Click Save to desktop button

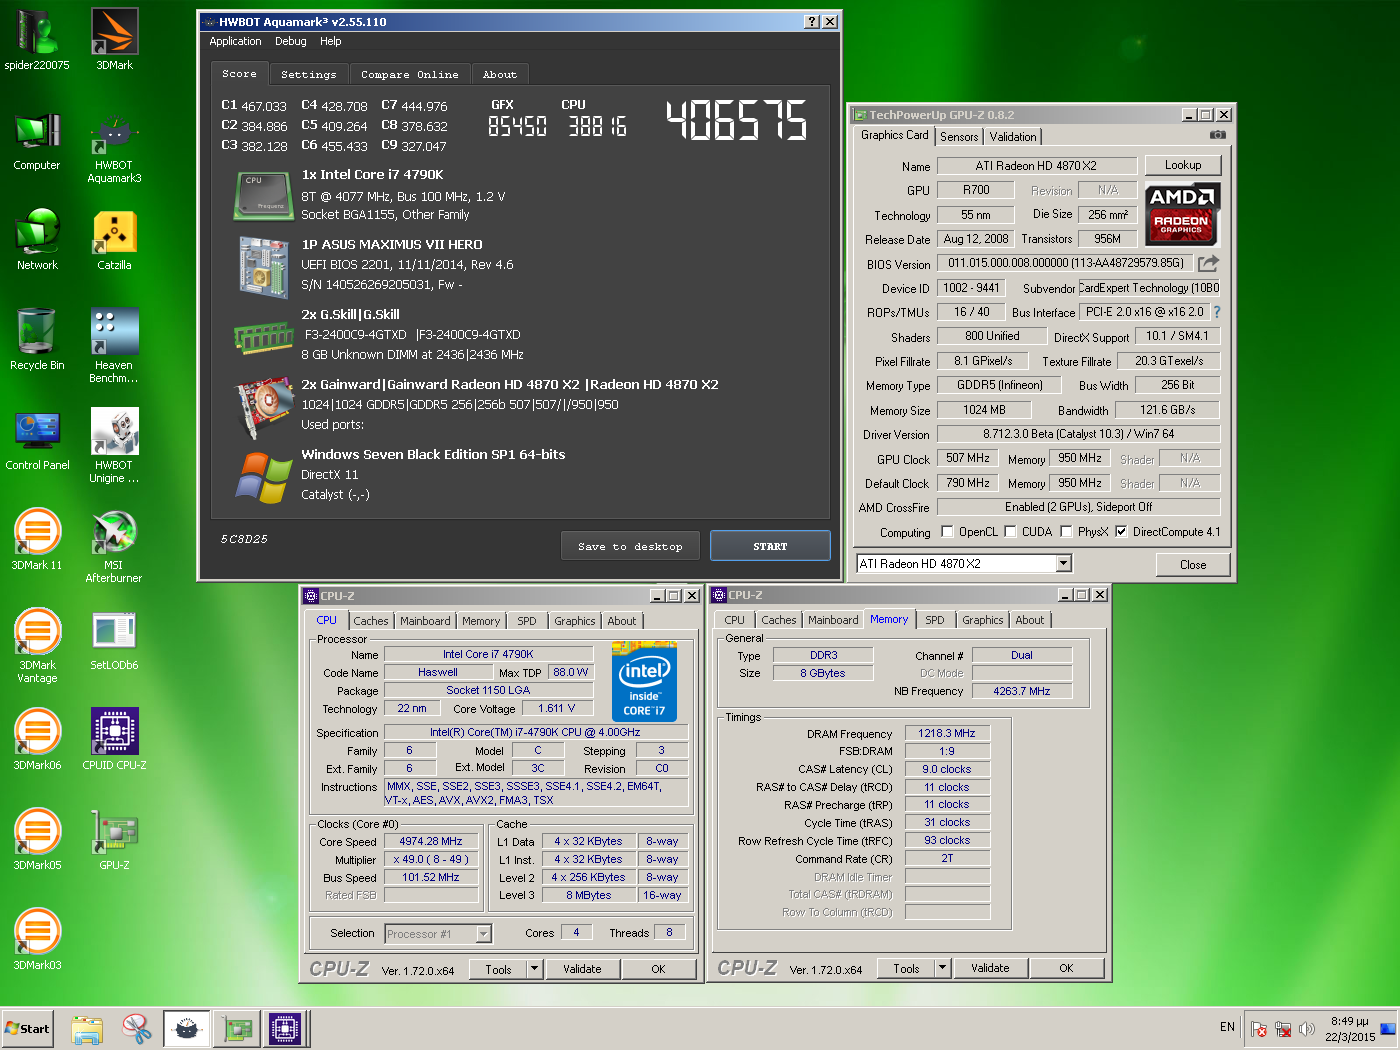click(631, 546)
